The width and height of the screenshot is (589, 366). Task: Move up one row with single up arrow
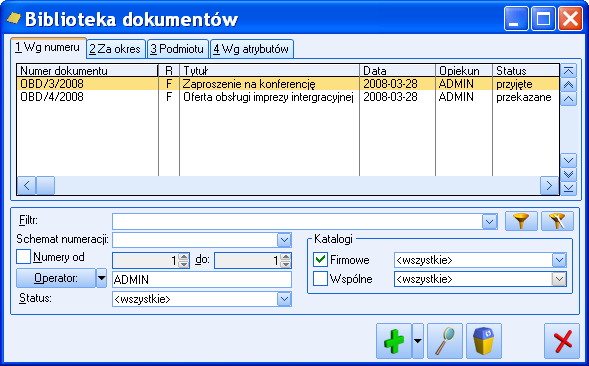[568, 98]
